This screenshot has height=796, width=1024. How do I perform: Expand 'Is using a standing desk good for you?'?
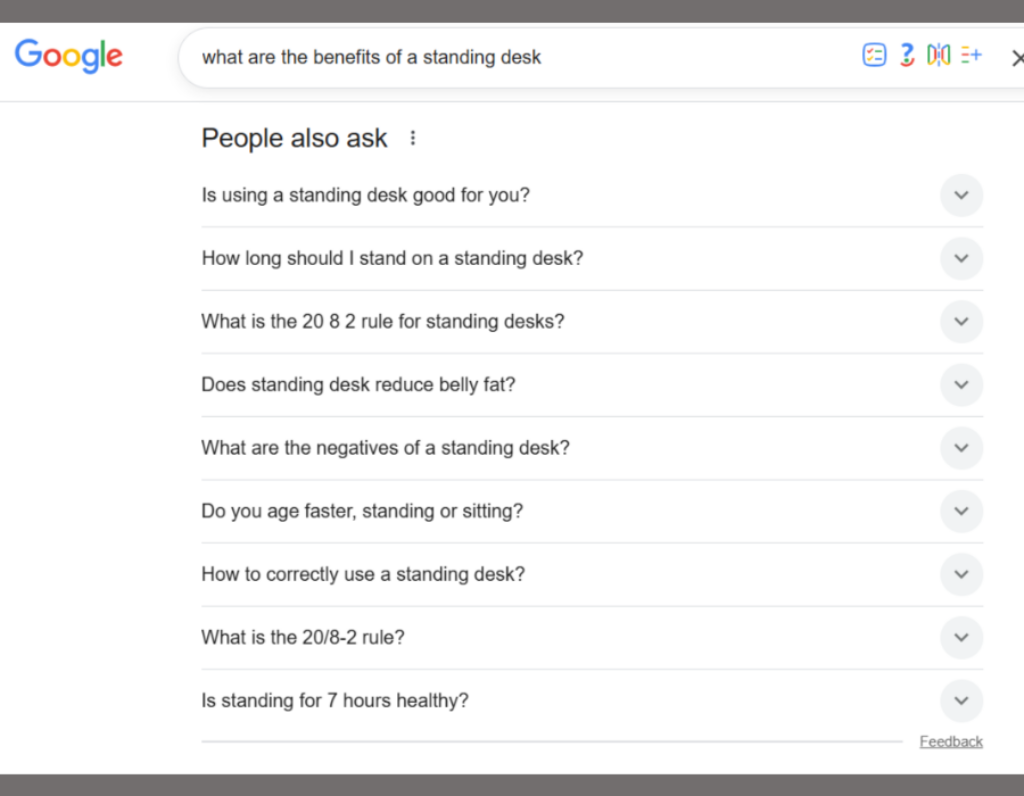(961, 195)
